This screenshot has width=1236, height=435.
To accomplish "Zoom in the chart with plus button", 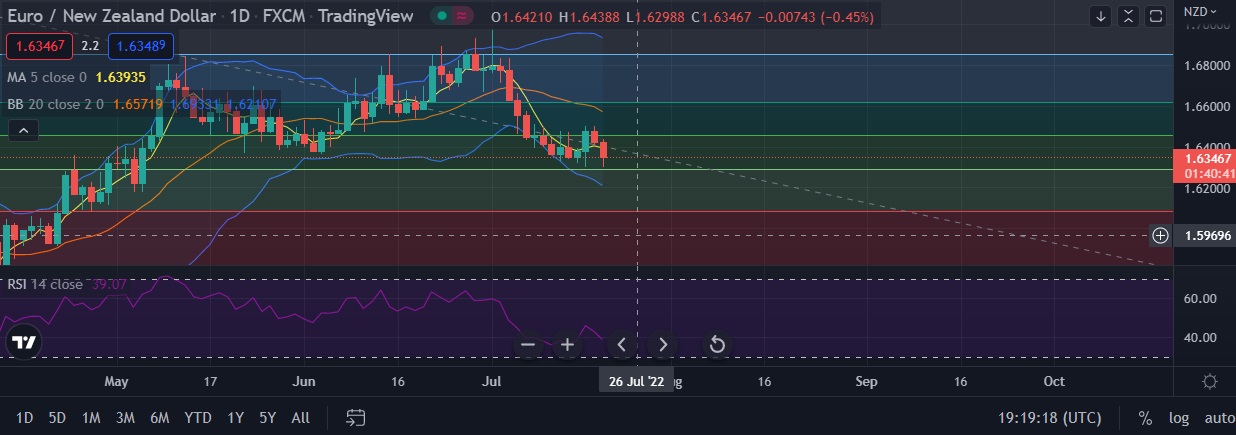I will [567, 345].
